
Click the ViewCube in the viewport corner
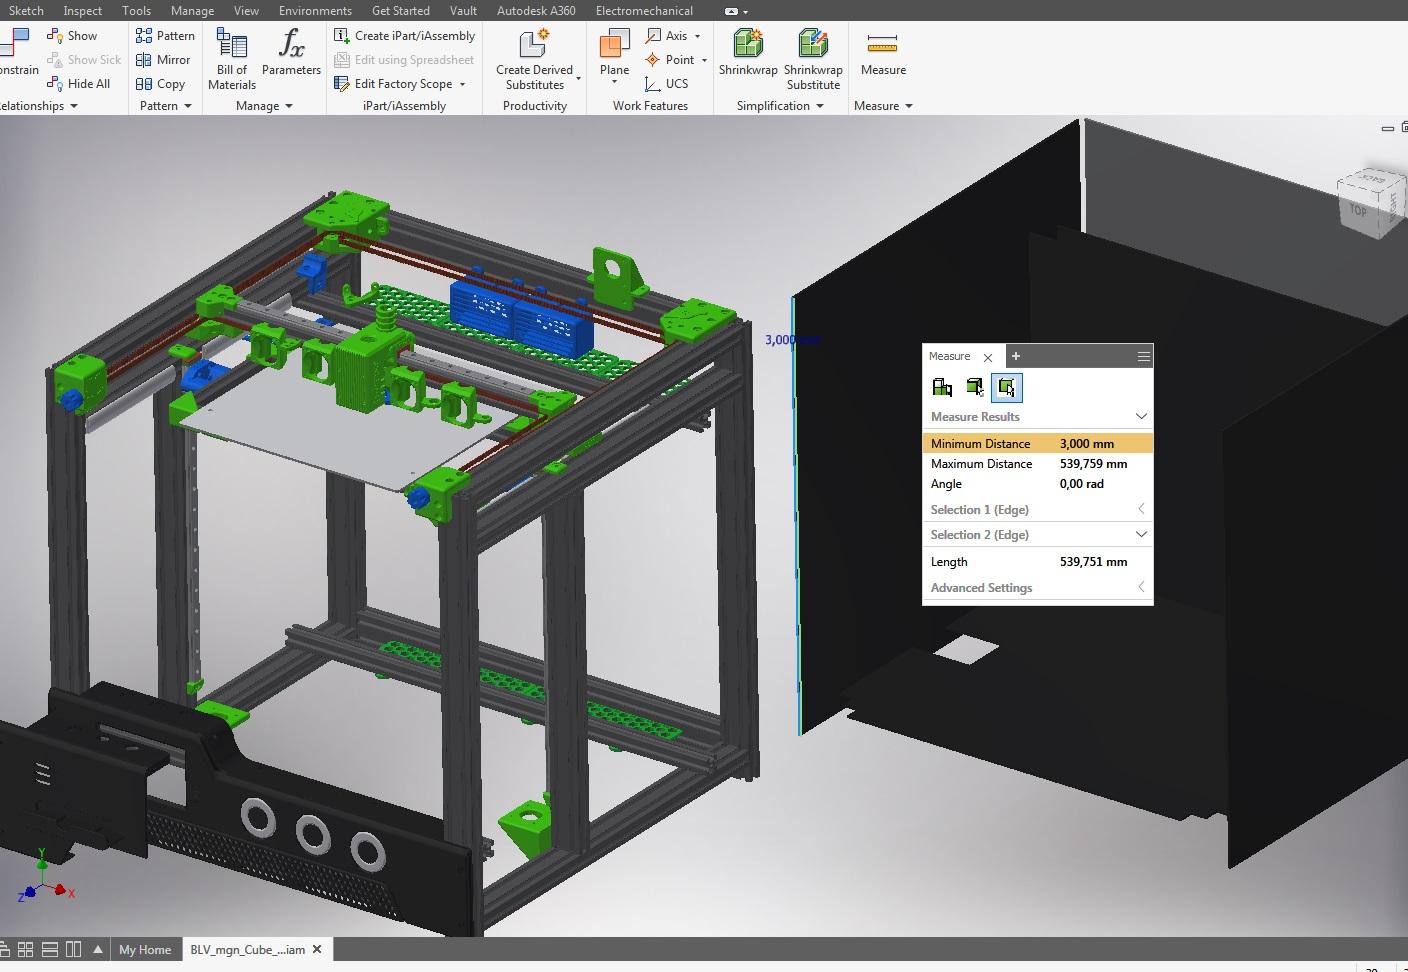(x=1366, y=205)
